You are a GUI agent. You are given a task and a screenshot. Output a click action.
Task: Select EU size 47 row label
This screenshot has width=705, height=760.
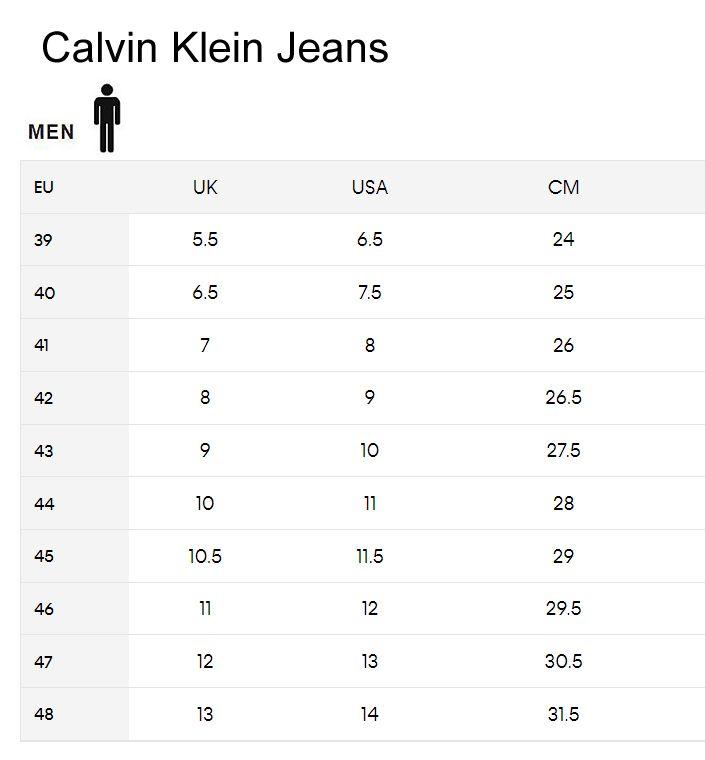43,662
